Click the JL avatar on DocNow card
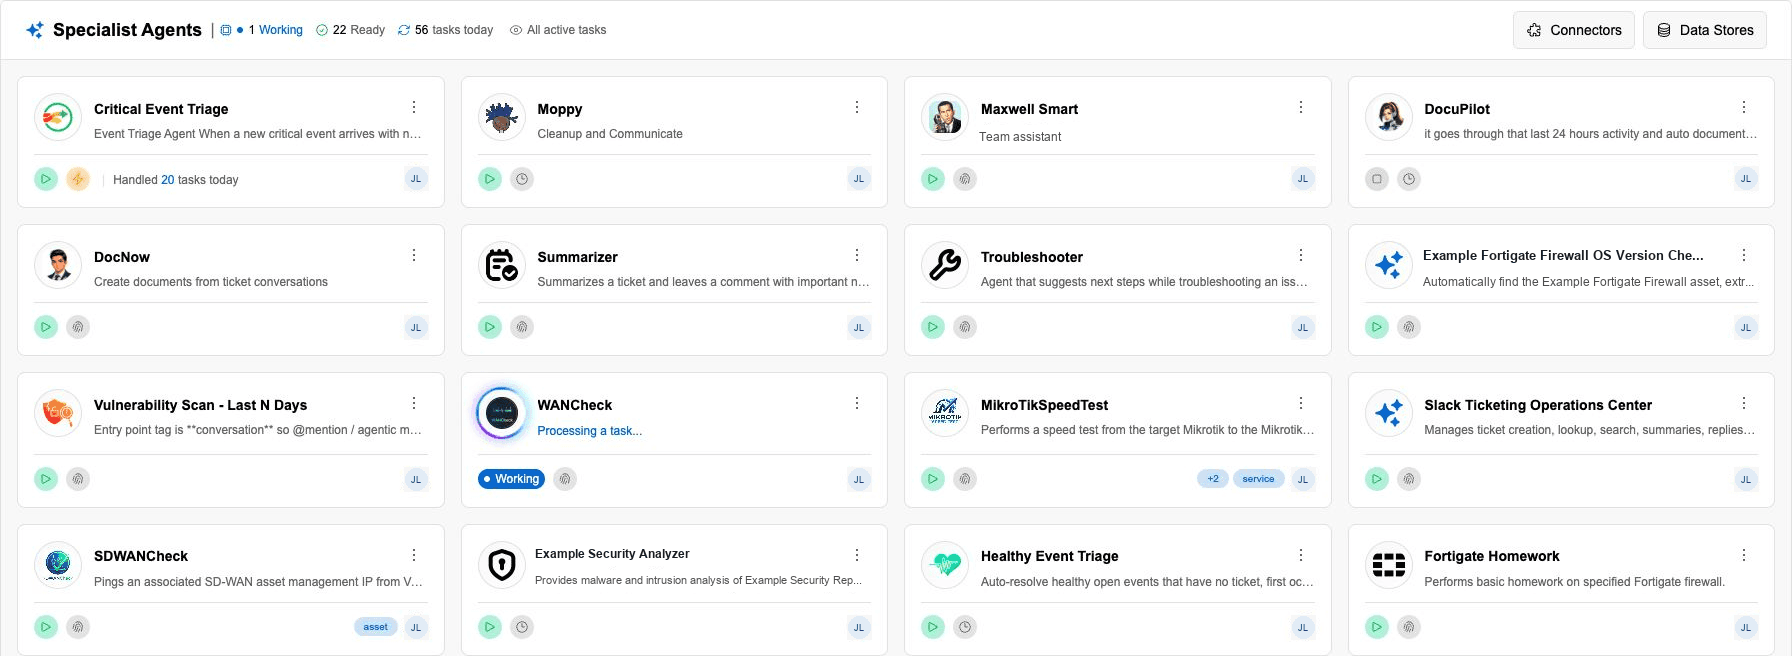Image resolution: width=1792 pixels, height=656 pixels. [416, 327]
